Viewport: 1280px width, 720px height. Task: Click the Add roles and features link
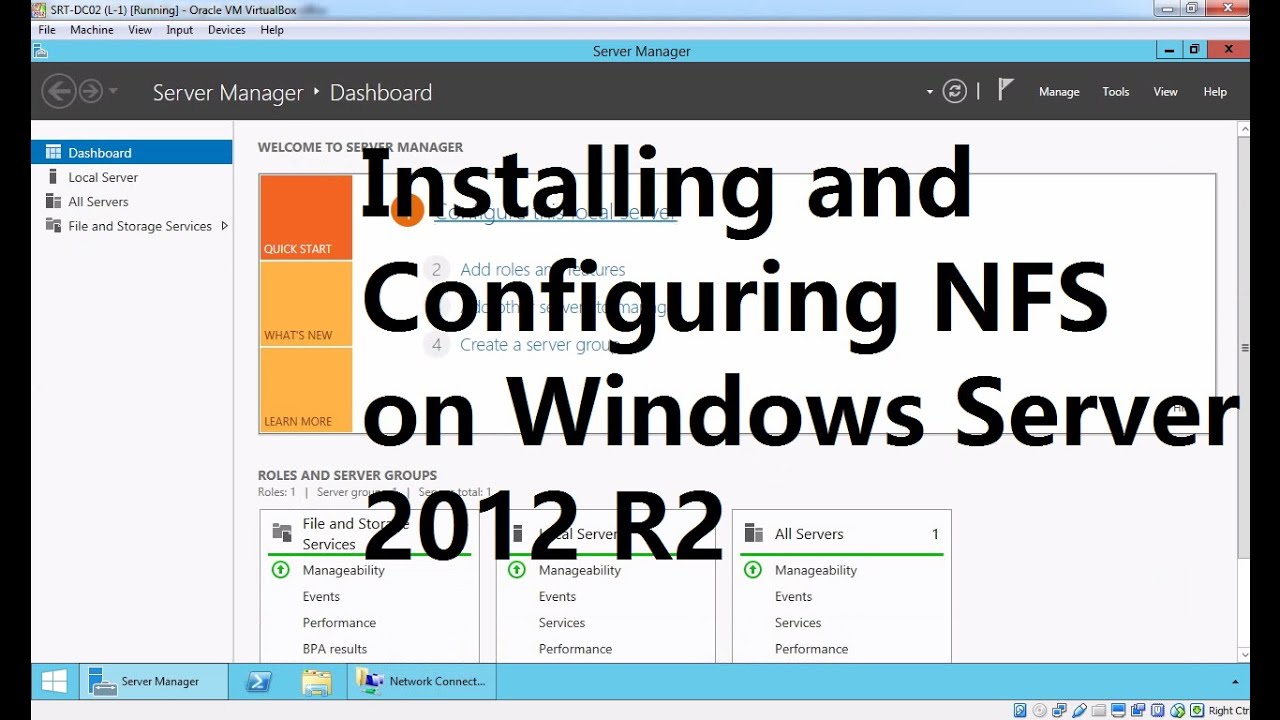pos(542,269)
